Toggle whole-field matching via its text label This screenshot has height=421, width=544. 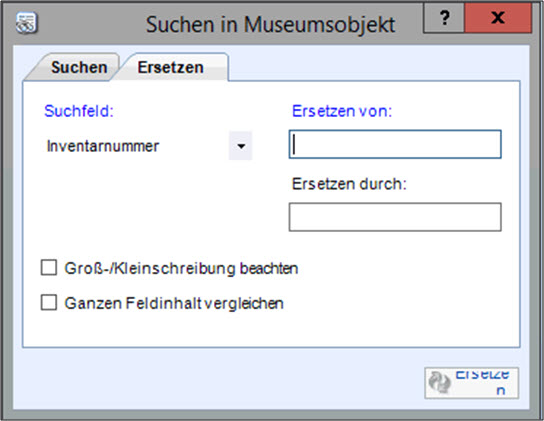click(174, 303)
